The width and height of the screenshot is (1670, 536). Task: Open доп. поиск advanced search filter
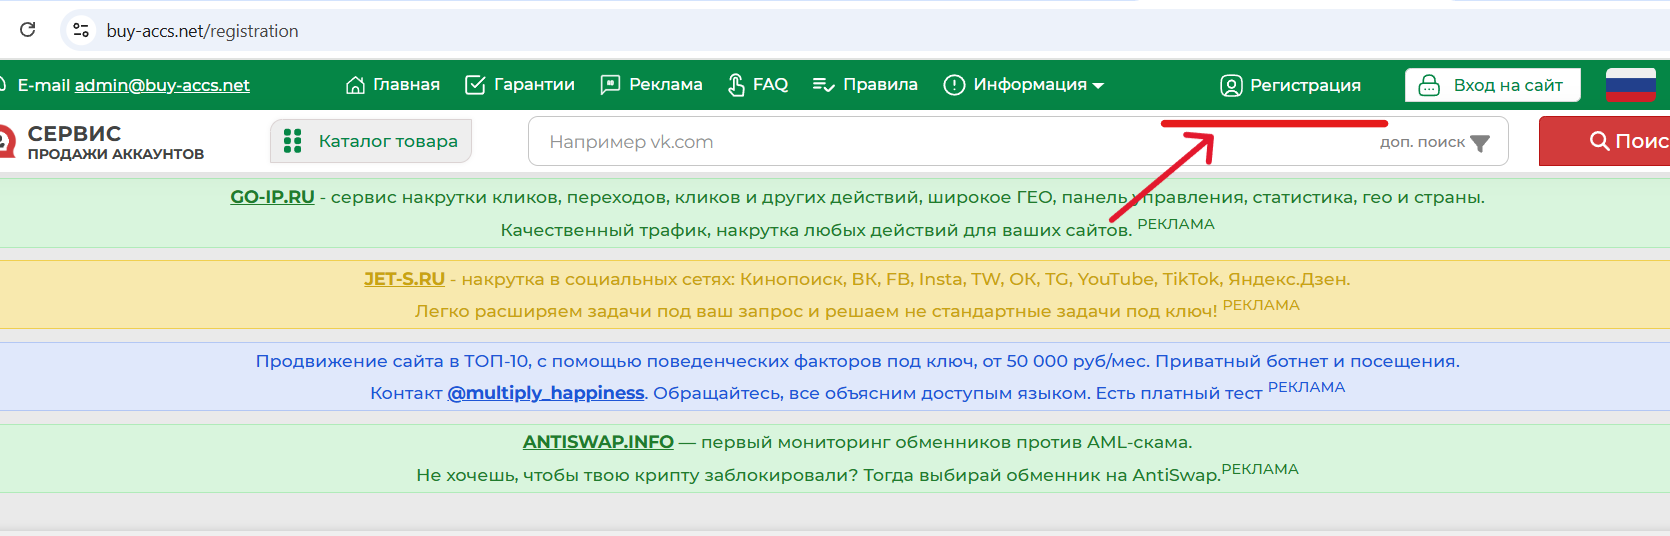click(x=1434, y=142)
